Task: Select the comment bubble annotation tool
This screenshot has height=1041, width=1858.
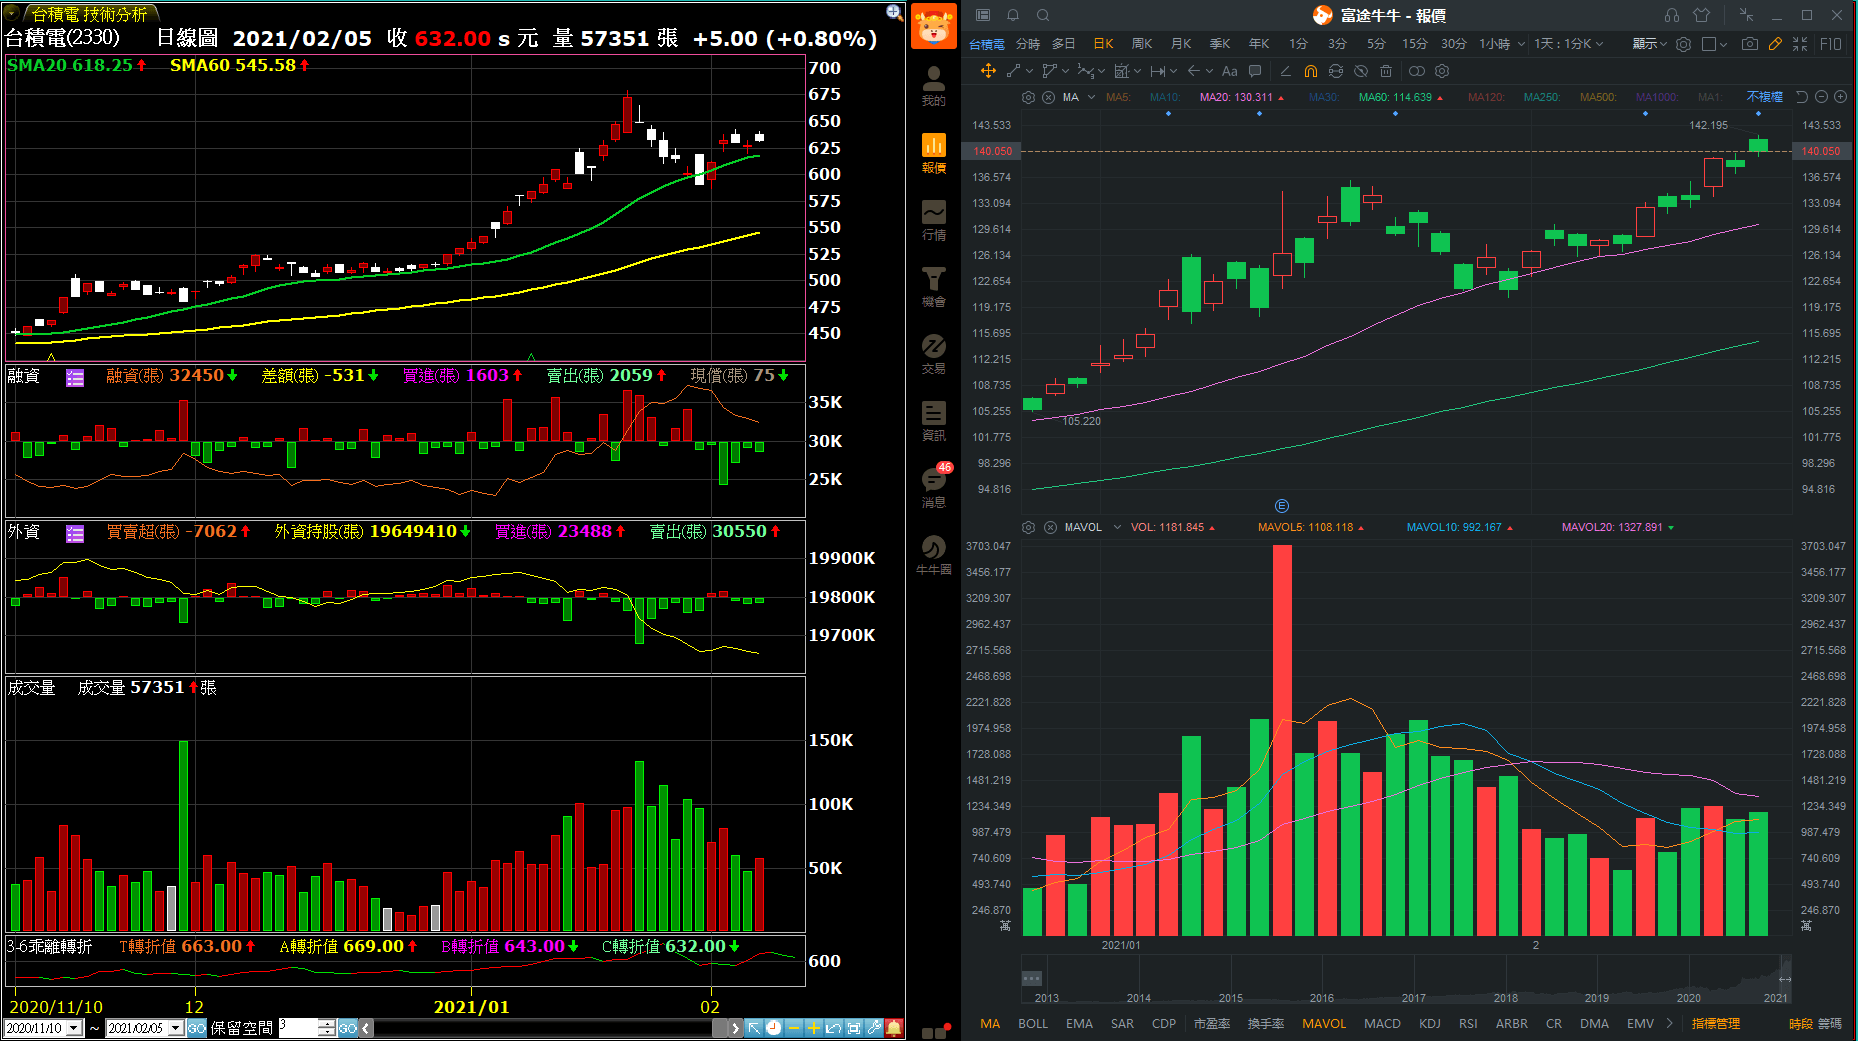Action: [x=1255, y=71]
